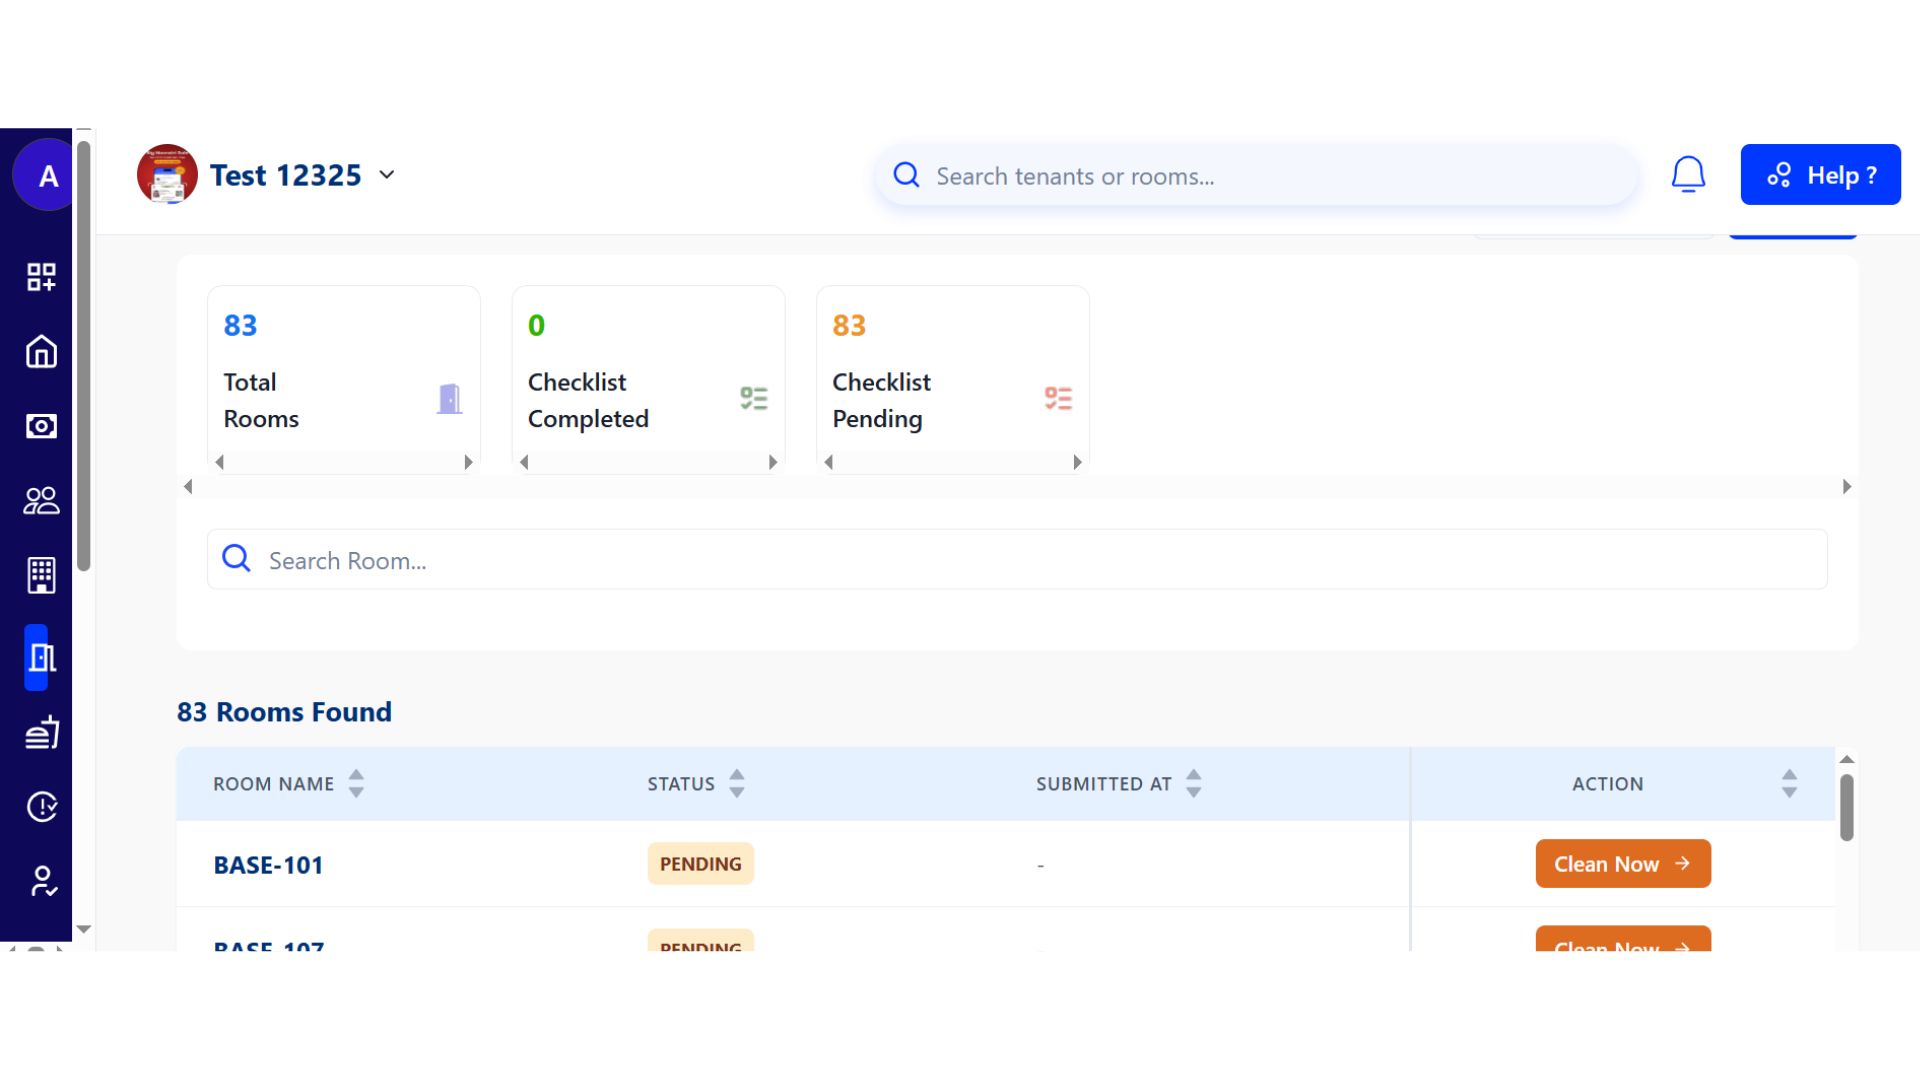Open the payments cash icon in sidebar
The height and width of the screenshot is (1080, 1920).
[x=41, y=426]
